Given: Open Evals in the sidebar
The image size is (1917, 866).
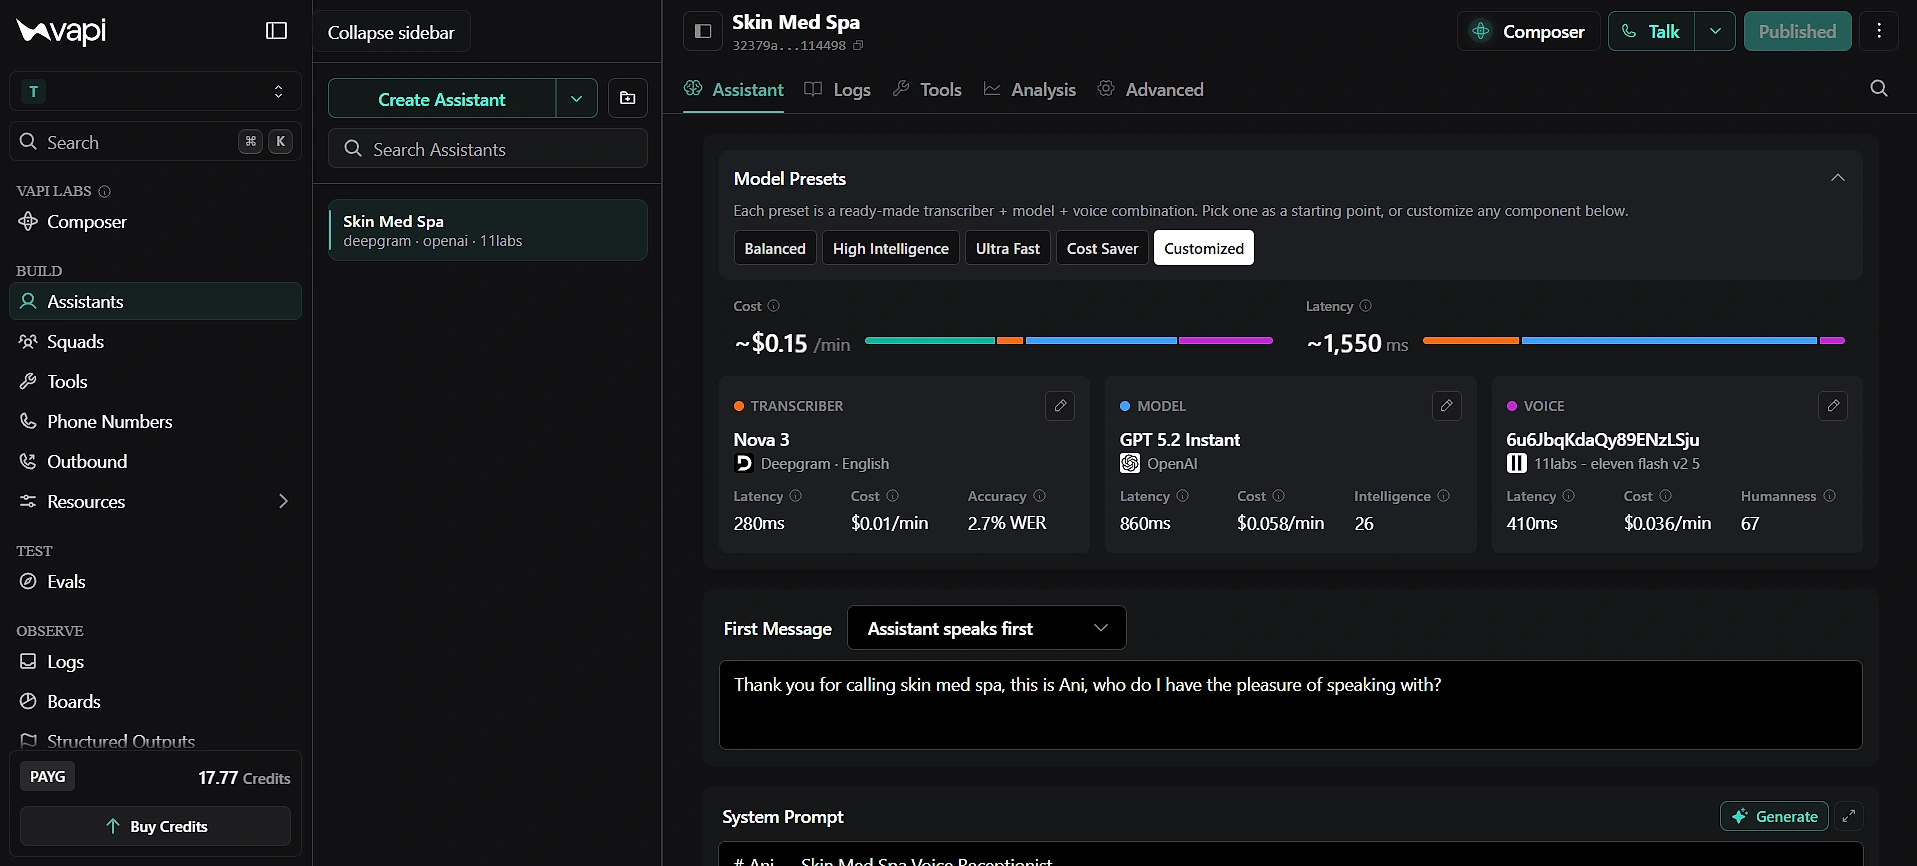Looking at the screenshot, I should pos(155,581).
